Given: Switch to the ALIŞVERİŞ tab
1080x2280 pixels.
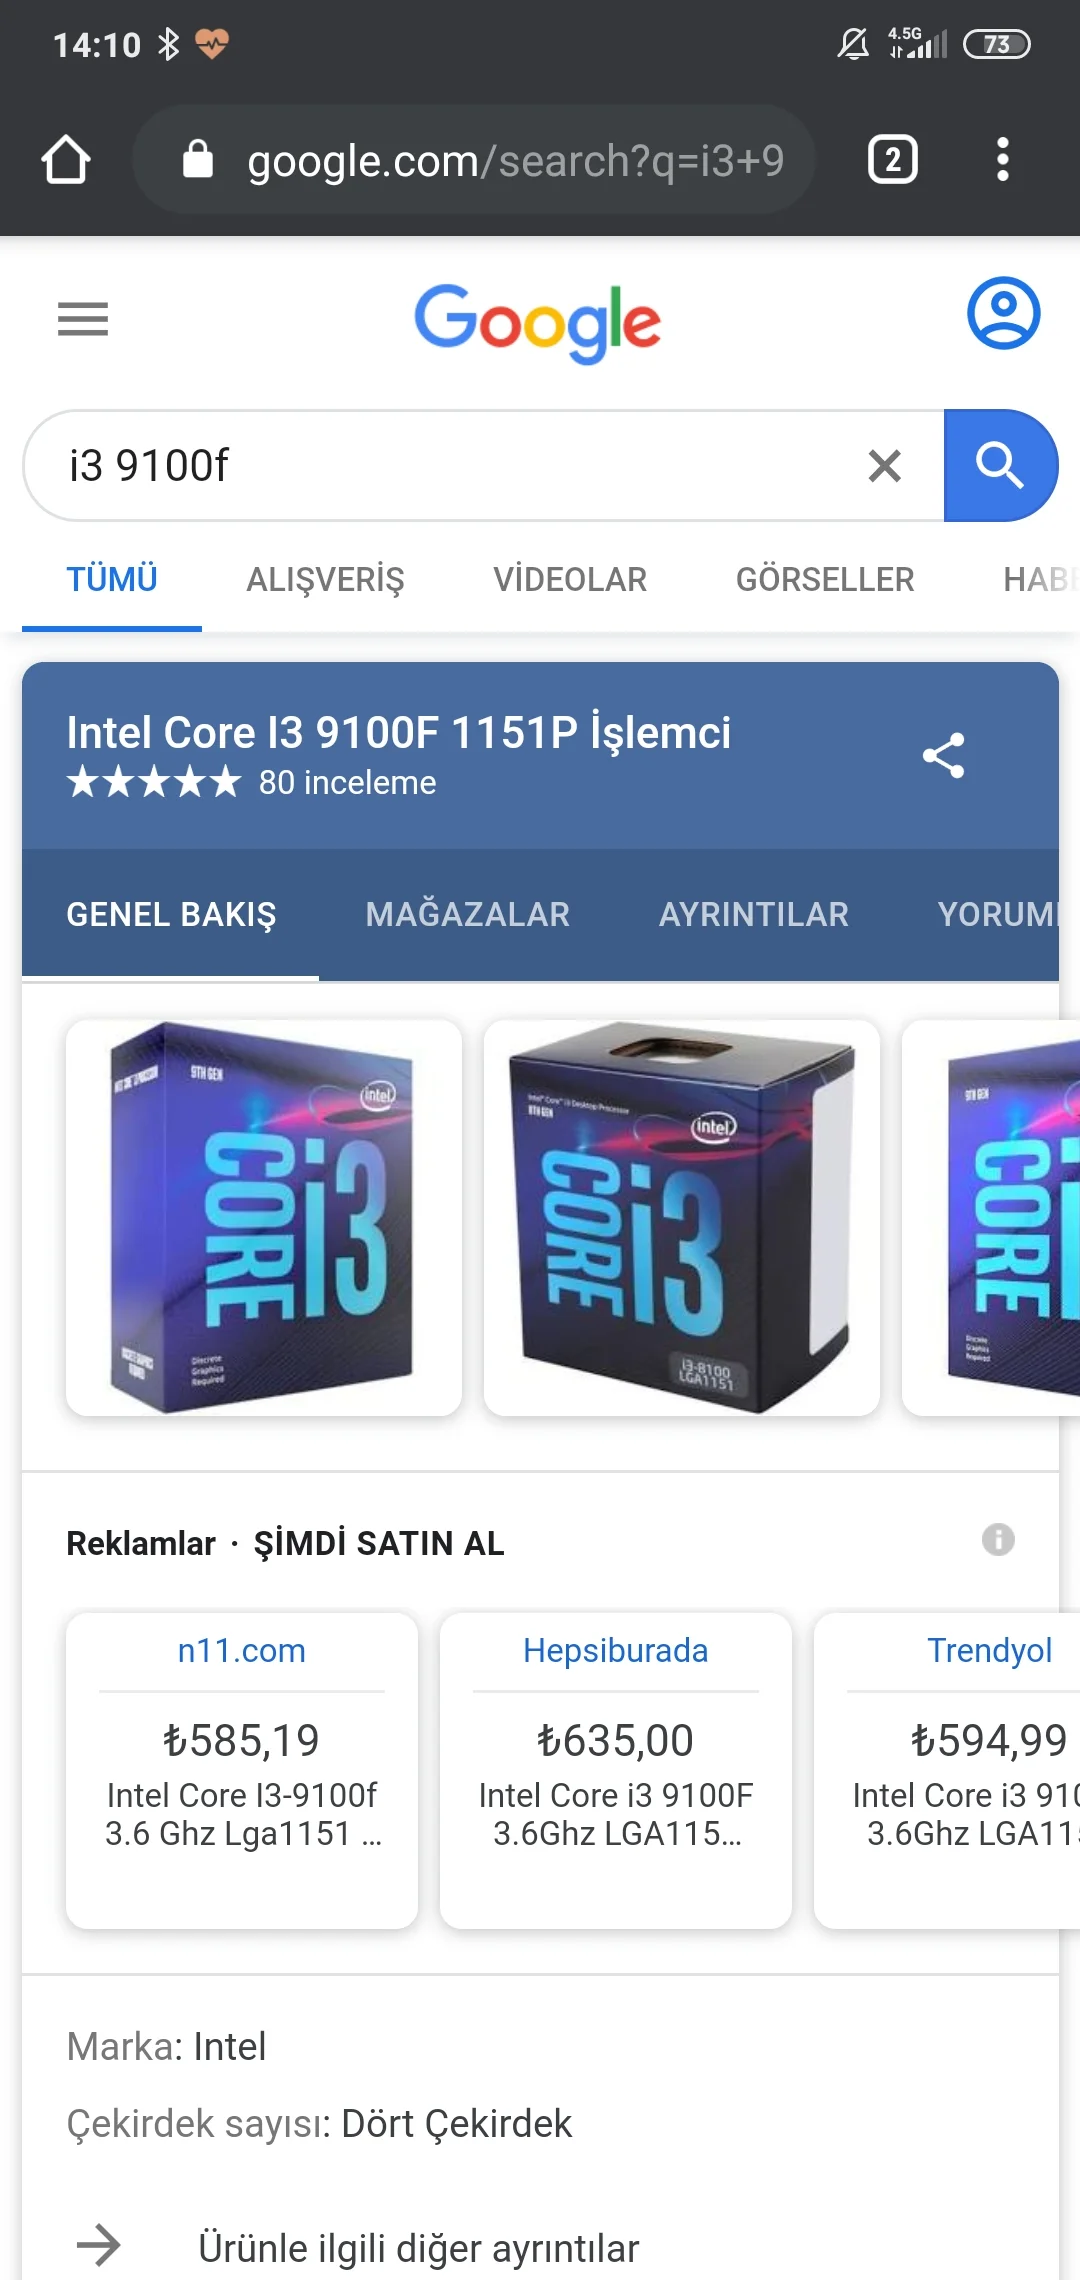Looking at the screenshot, I should click(325, 580).
